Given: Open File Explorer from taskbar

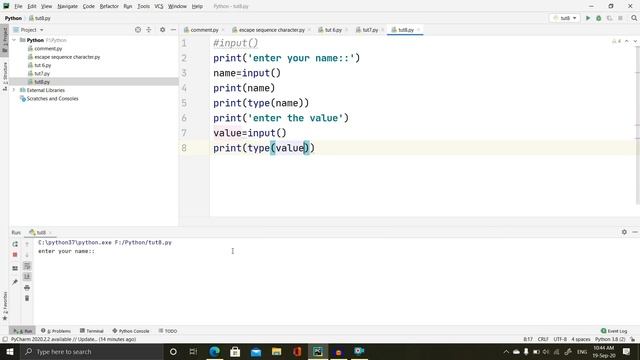Looking at the screenshot, I should pos(276,351).
